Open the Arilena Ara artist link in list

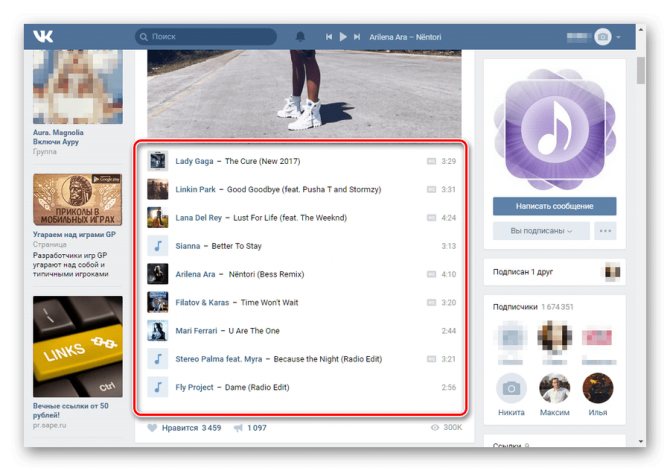tap(195, 274)
